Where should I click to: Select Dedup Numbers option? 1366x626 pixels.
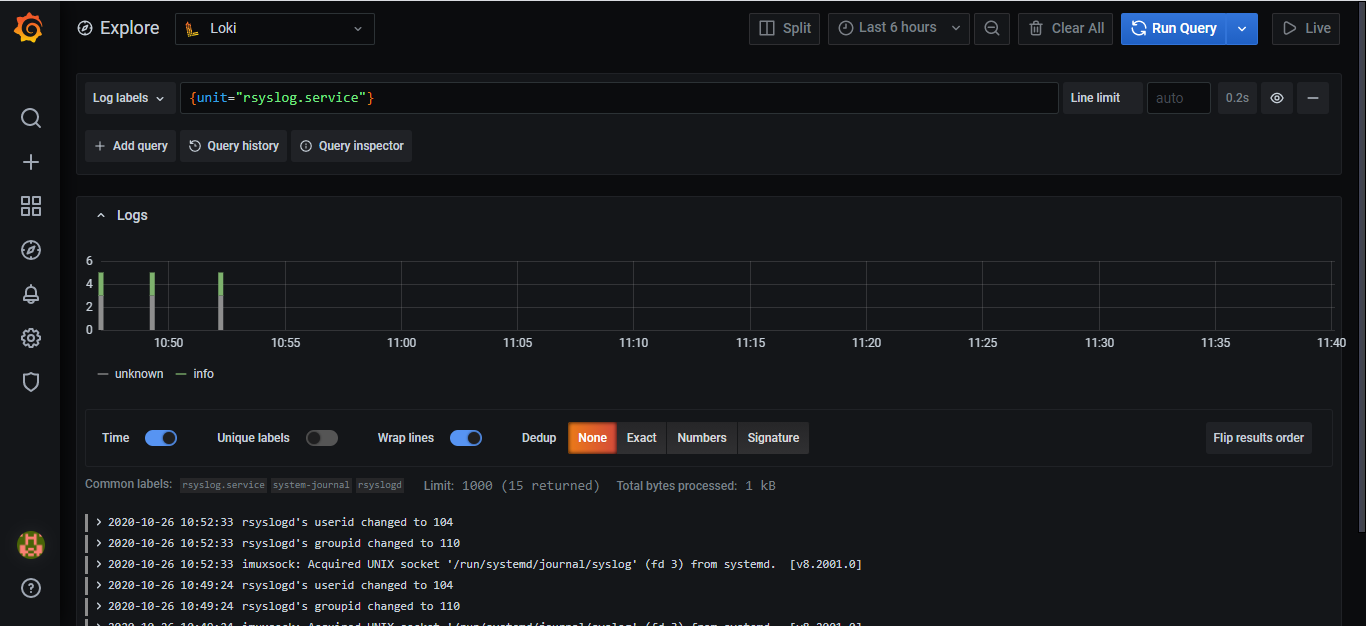702,438
